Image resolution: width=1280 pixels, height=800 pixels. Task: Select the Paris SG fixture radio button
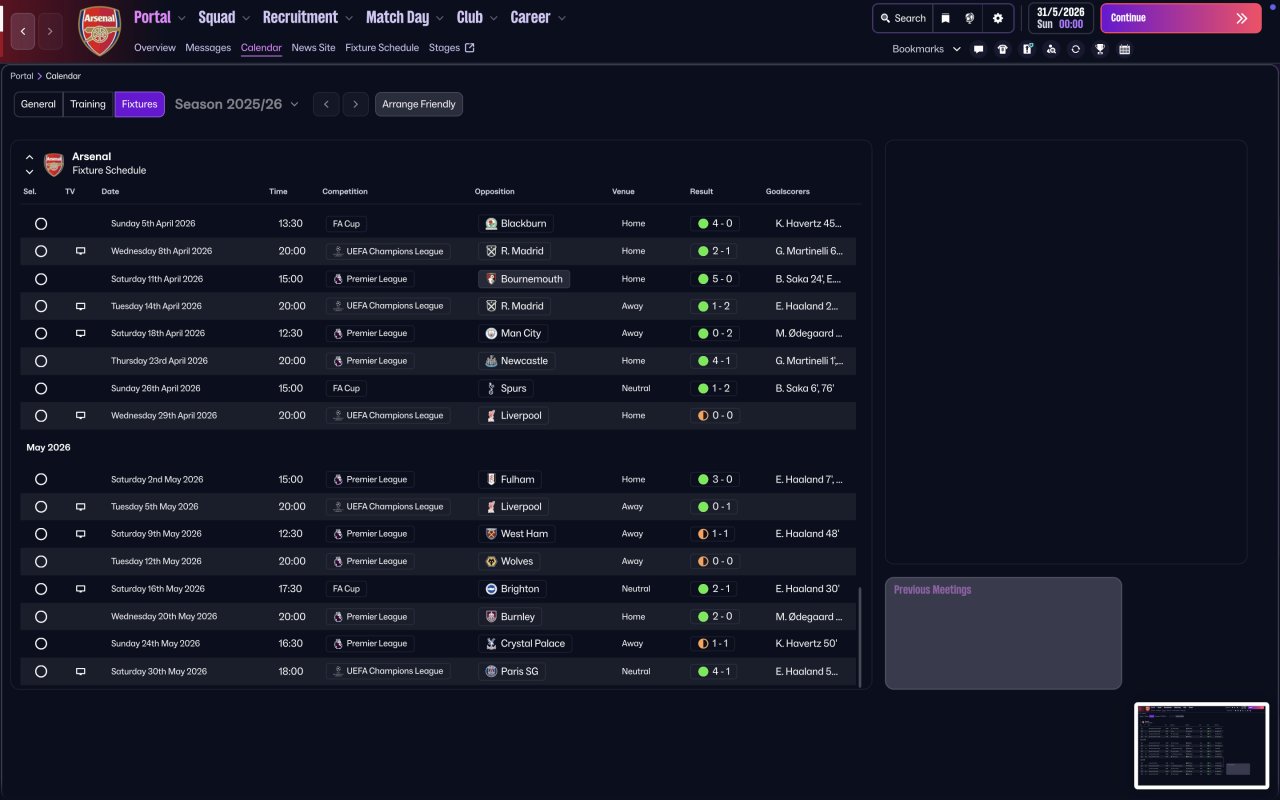[x=41, y=672]
